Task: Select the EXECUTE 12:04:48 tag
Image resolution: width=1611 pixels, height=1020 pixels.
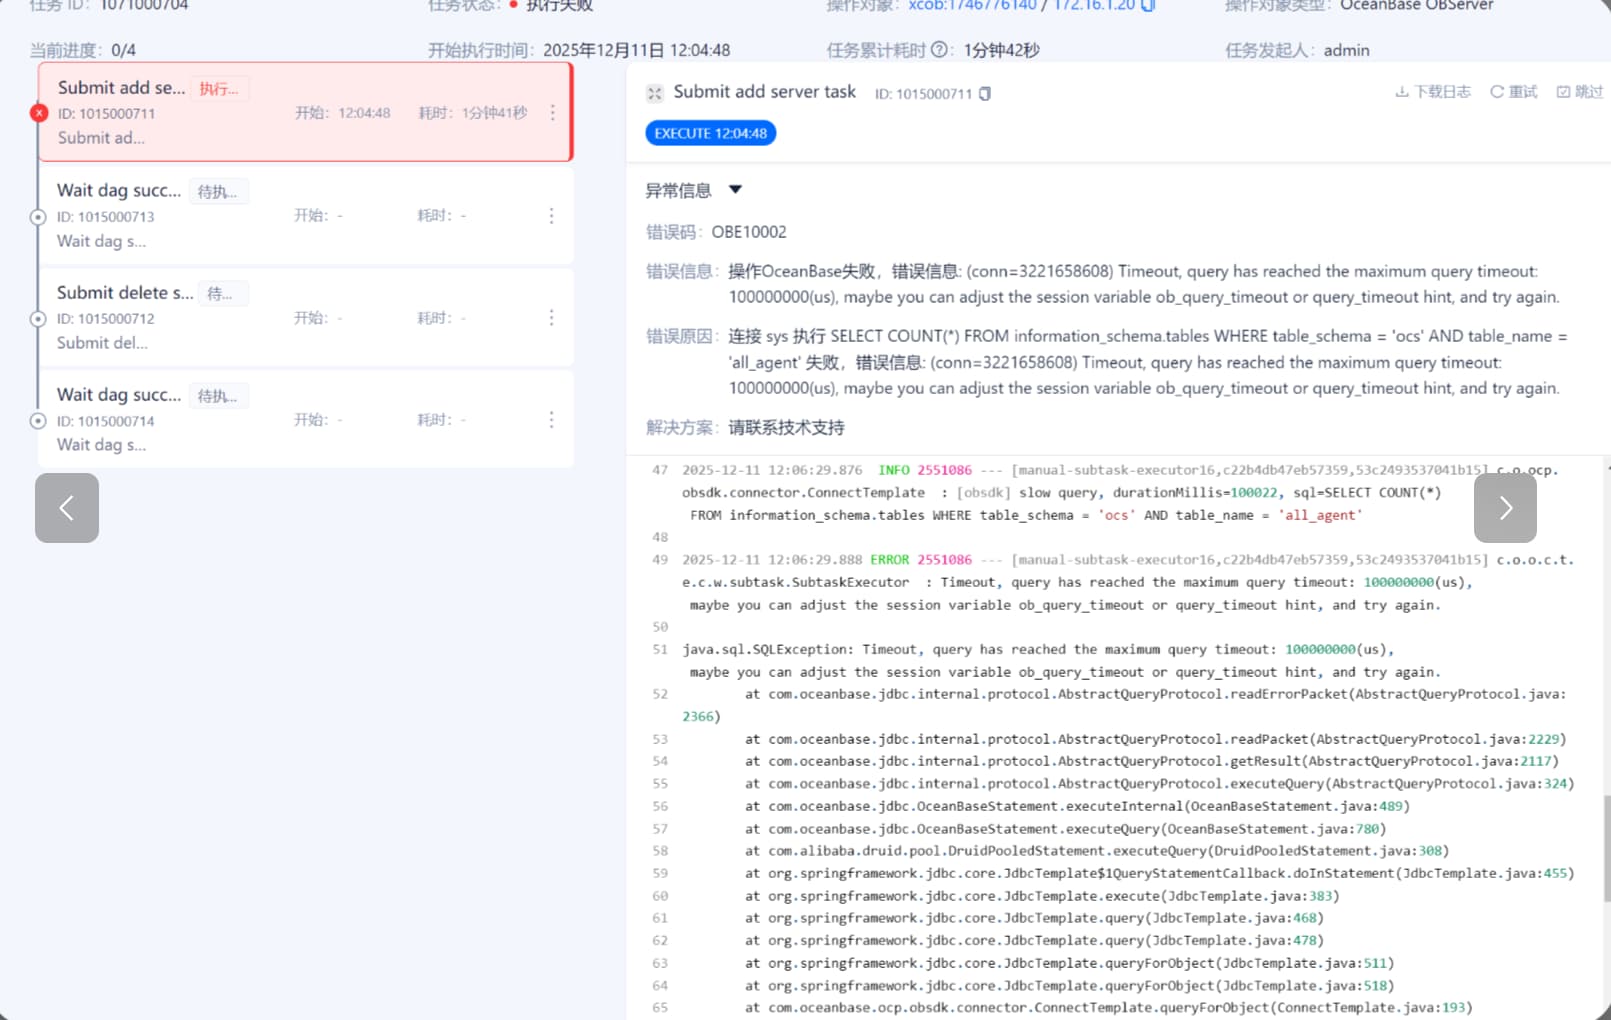Action: [x=710, y=133]
